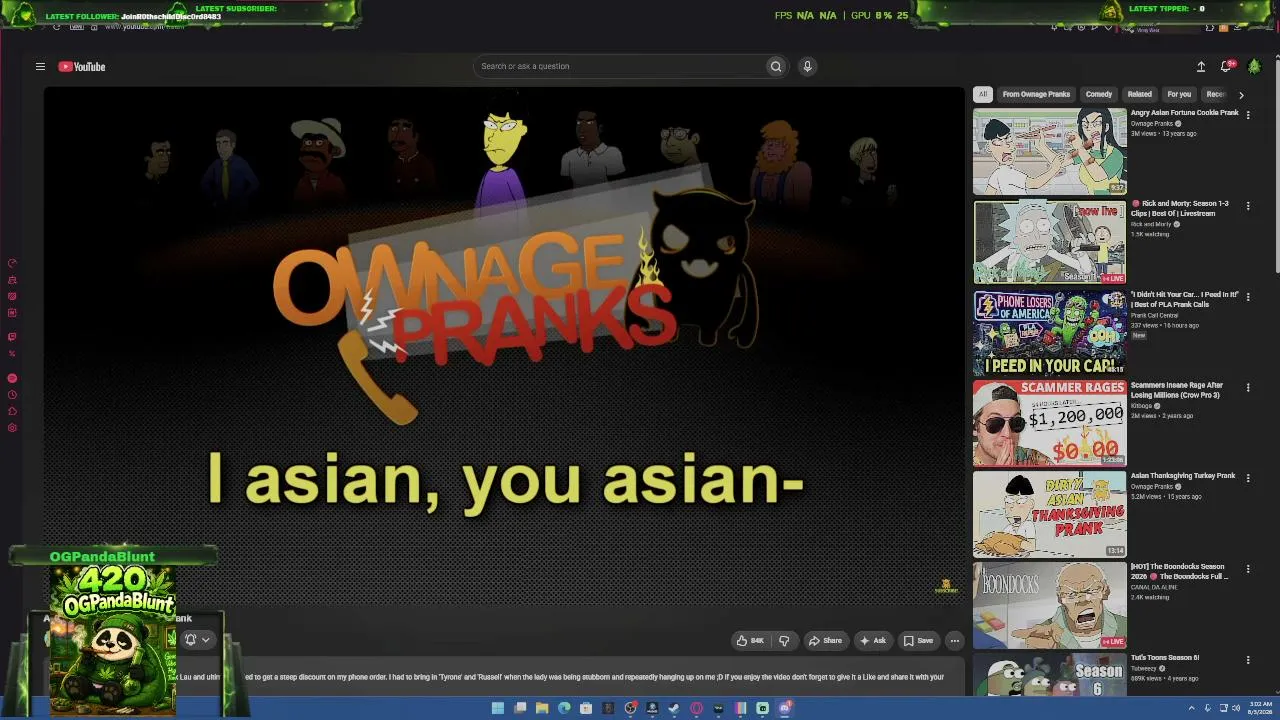Open more options for Angry Asian Fortune Cookie Prank
This screenshot has height=720, width=1280.
click(x=1248, y=115)
